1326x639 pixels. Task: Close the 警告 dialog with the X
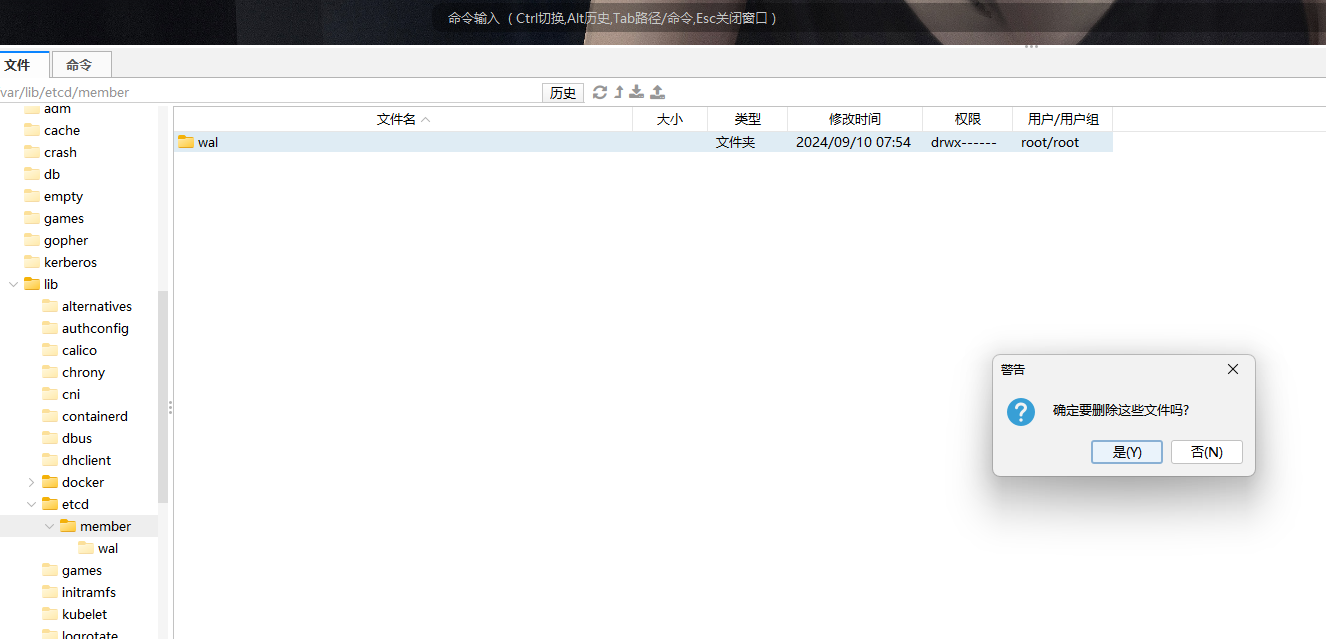(x=1232, y=369)
